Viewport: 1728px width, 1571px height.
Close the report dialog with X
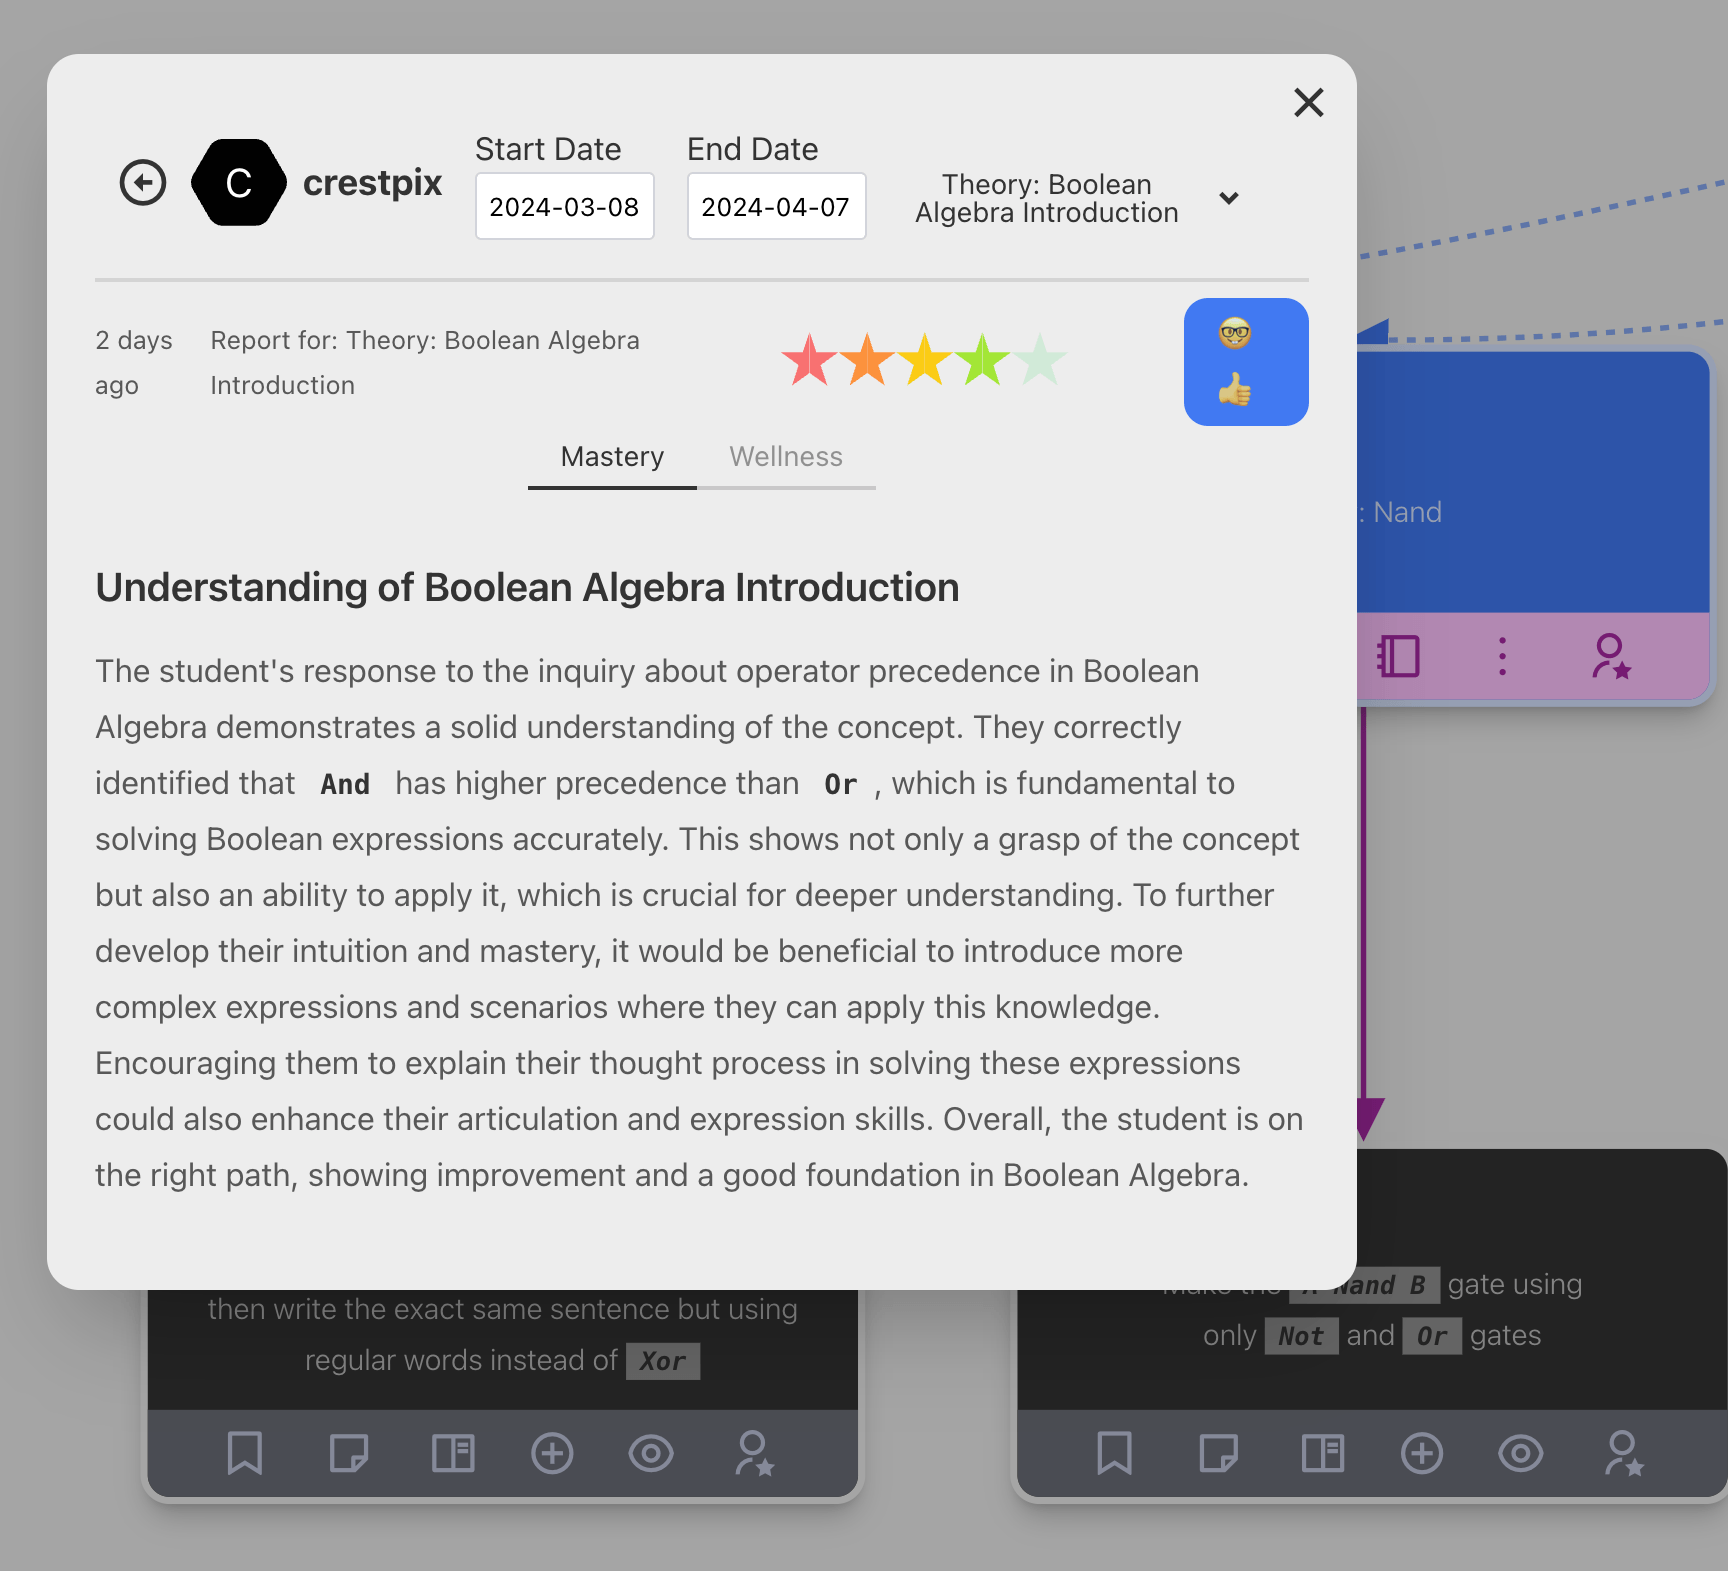click(1308, 102)
